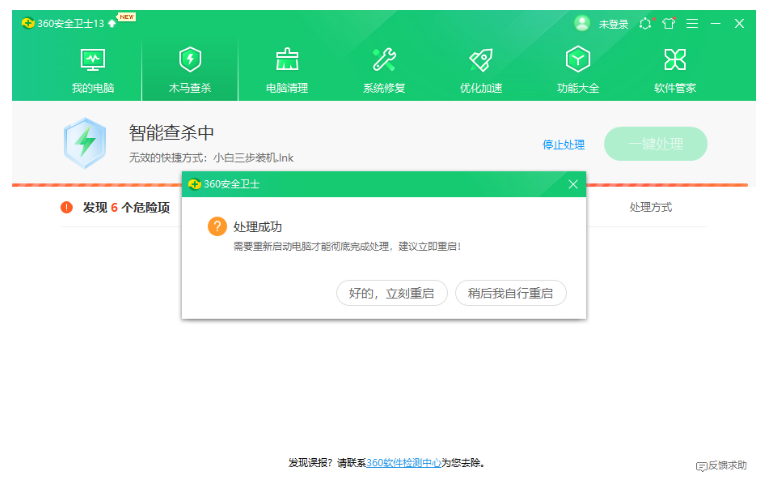Click 停止处理 to stop processing

coord(563,145)
